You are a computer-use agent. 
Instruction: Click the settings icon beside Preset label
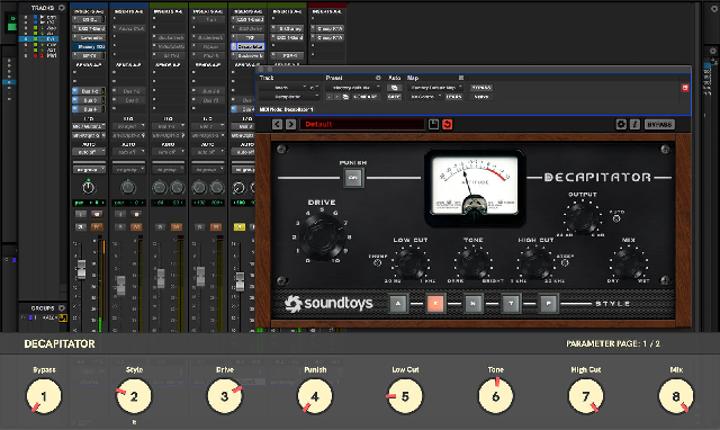tap(378, 78)
